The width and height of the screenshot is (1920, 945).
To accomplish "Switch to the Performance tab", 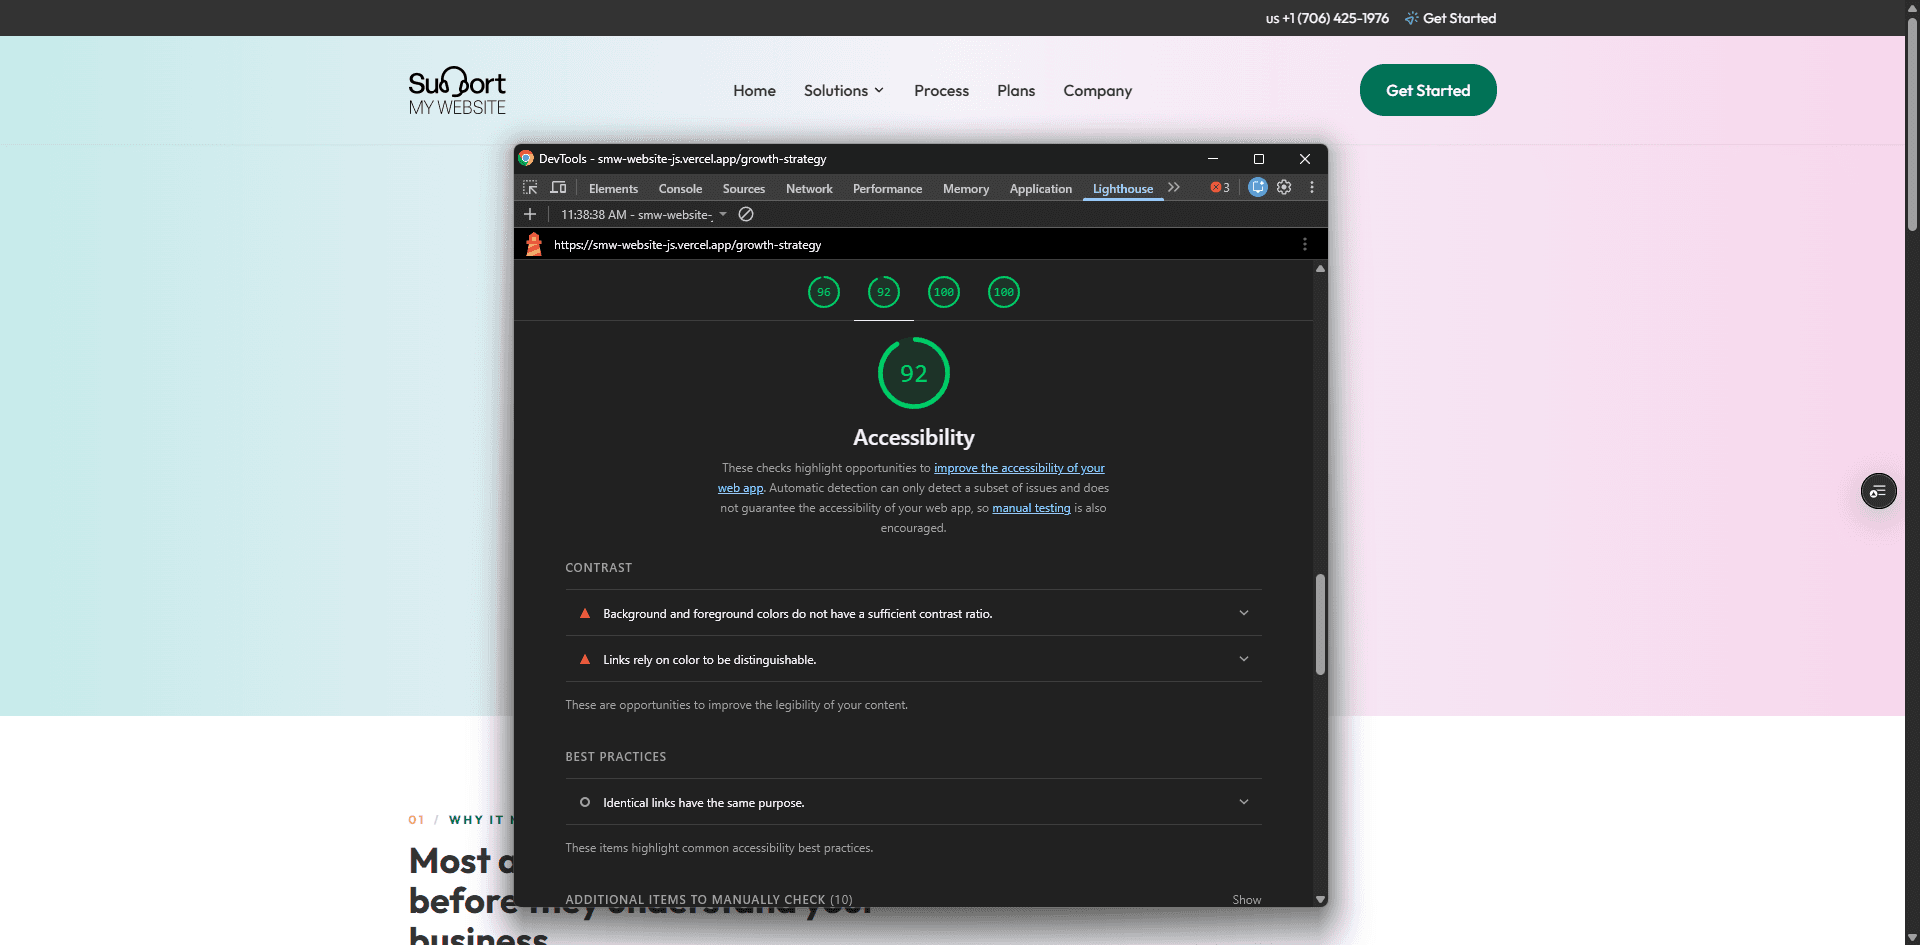I will pyautogui.click(x=887, y=189).
